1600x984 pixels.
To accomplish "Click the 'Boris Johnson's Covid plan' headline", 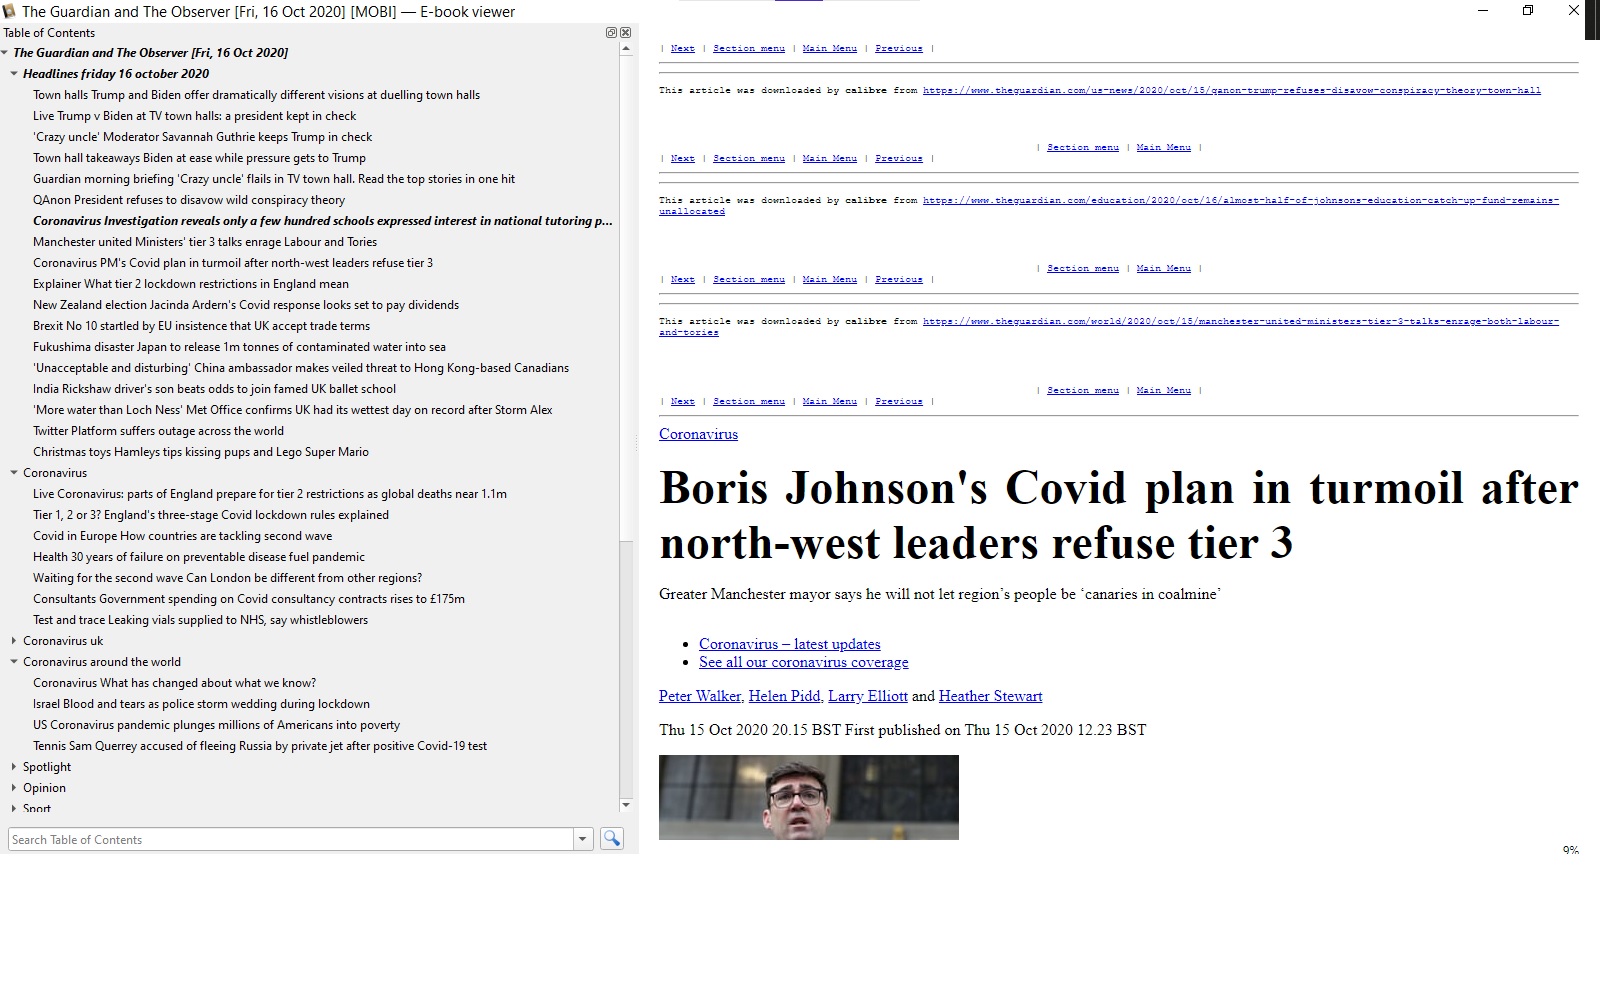I will point(1118,516).
